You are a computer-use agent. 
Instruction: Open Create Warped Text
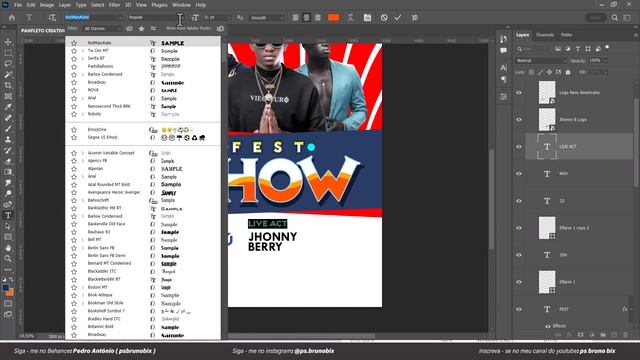click(350, 18)
